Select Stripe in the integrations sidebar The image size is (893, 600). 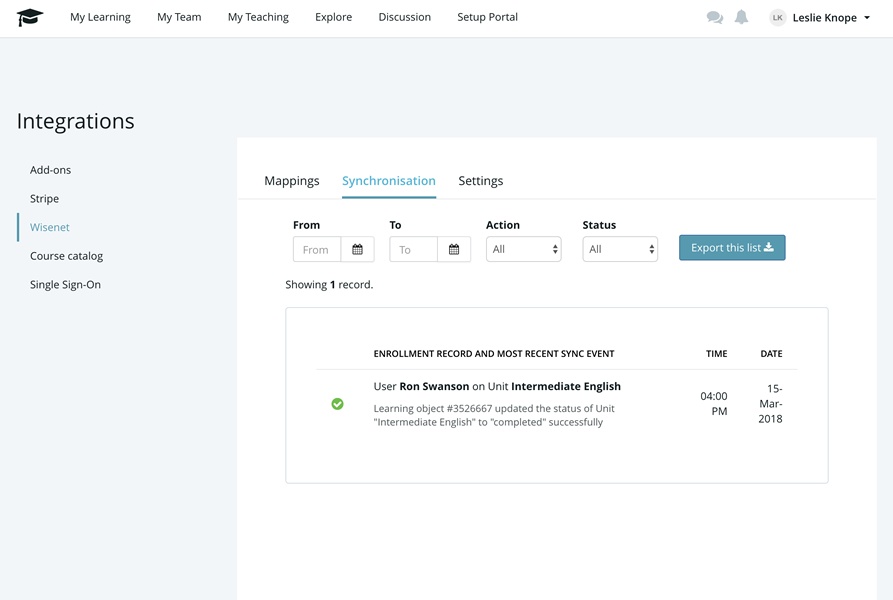click(44, 199)
